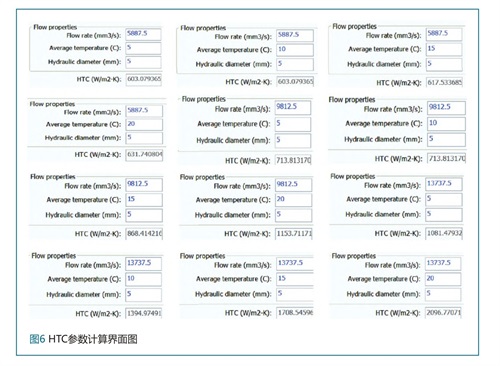Screen dimensions: 500x366
Task: Select average temperature field showing 10 with flow 9812.5
Action: pyautogui.click(x=446, y=124)
